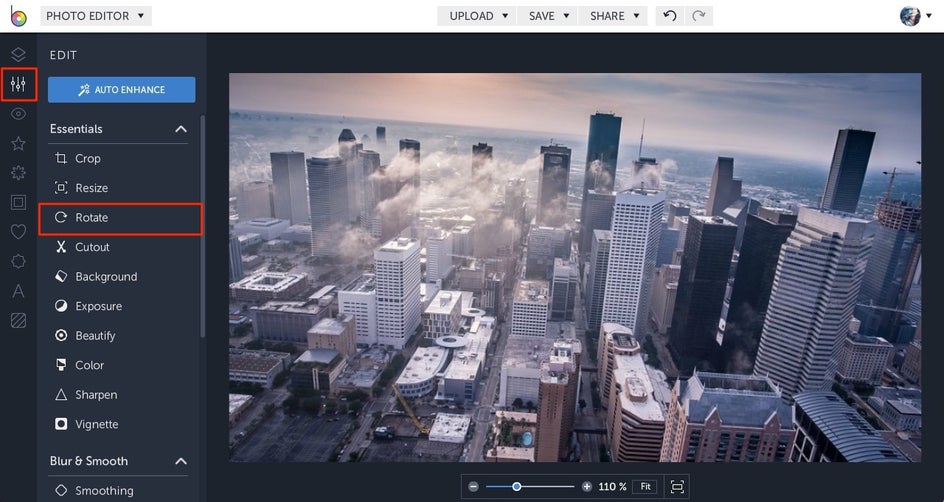944x502 pixels.
Task: Open the Upload dropdown menu
Action: tap(477, 16)
